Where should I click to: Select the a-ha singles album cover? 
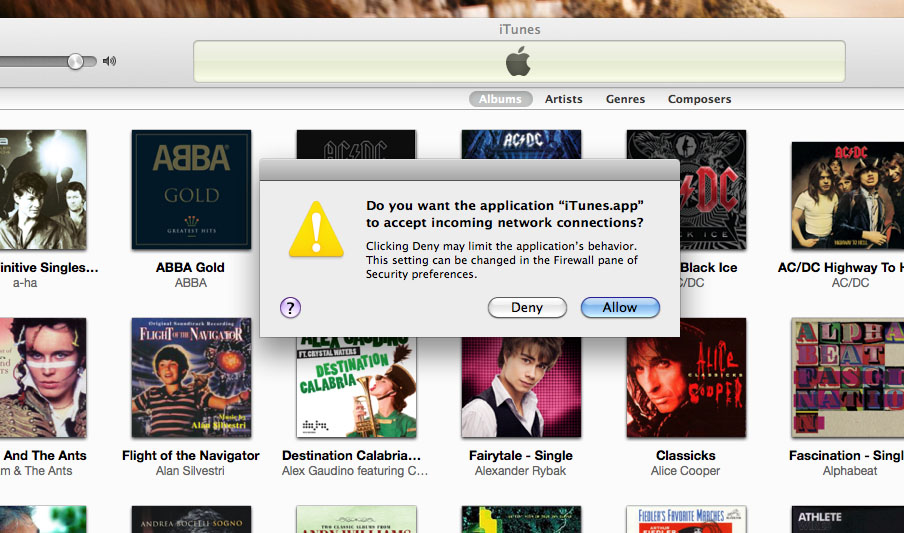[43, 190]
